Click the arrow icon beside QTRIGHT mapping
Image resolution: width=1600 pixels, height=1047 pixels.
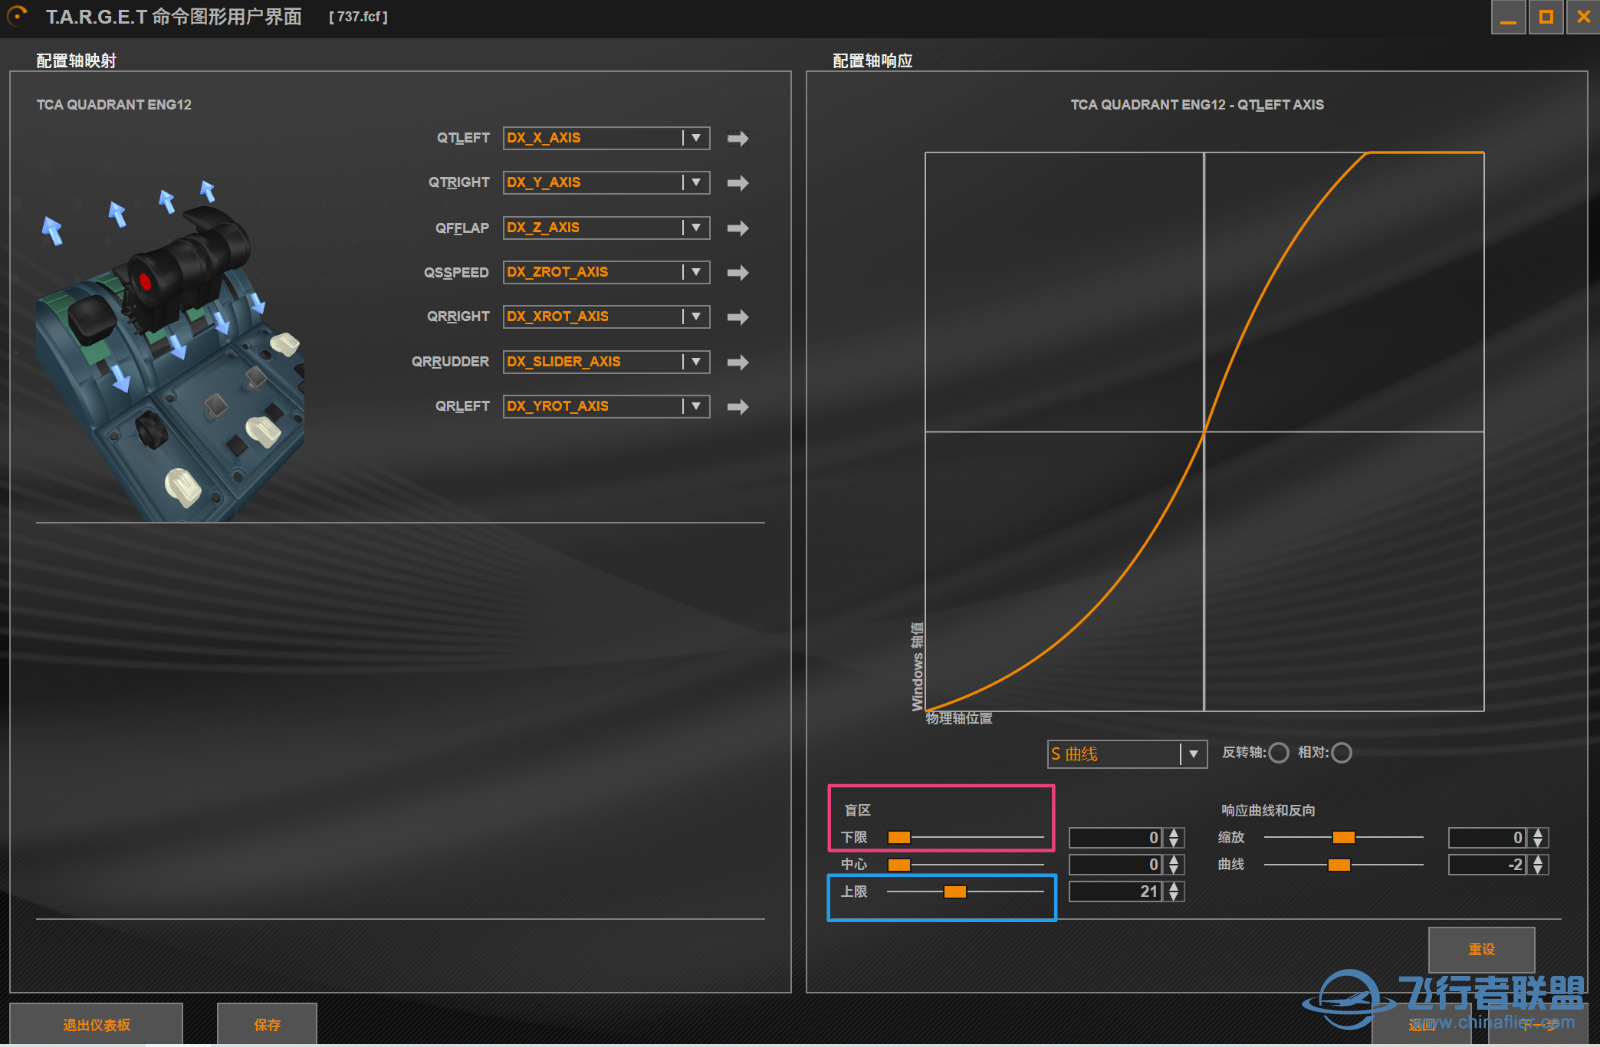pyautogui.click(x=738, y=183)
